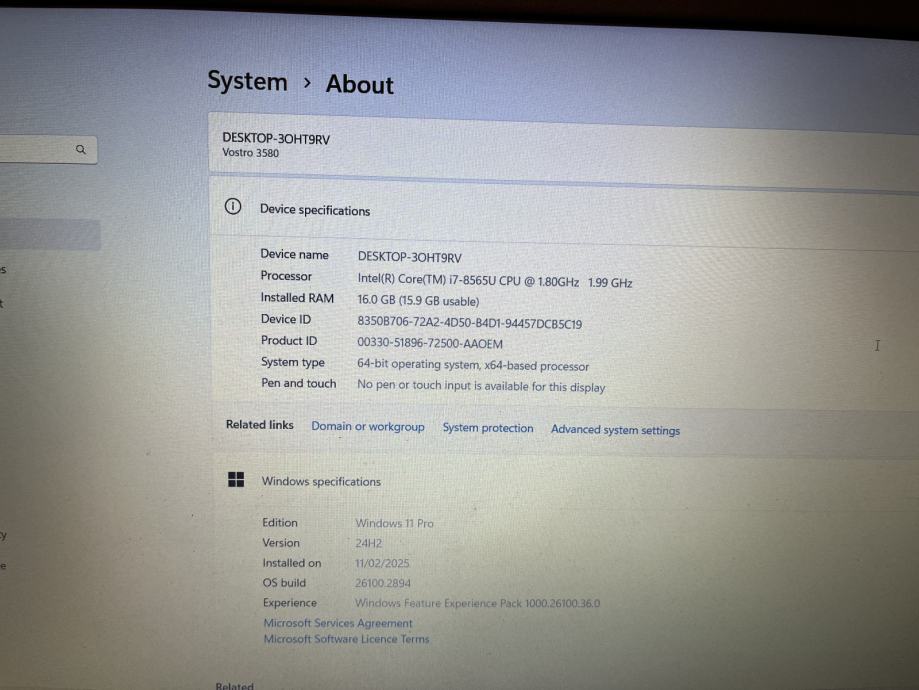Viewport: 919px width, 690px height.
Task: Click the Installed RAM value 16.0 GB
Action: coord(418,301)
